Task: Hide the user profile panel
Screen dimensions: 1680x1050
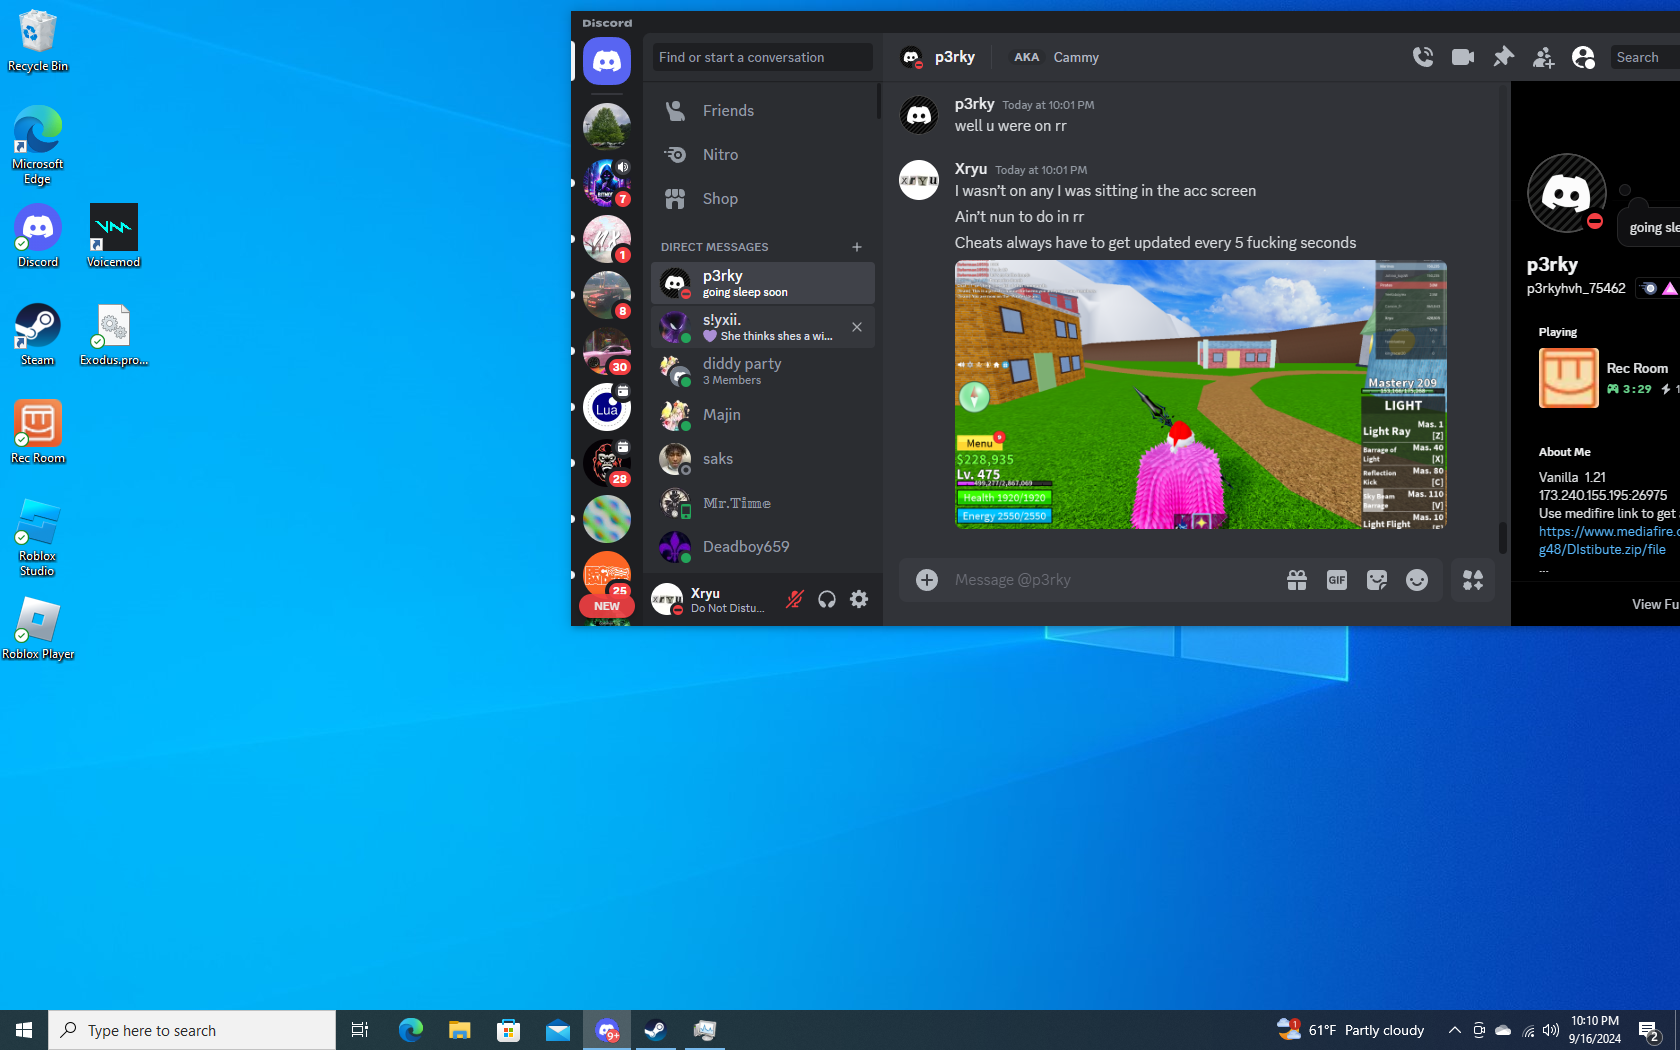Action: pyautogui.click(x=1583, y=57)
